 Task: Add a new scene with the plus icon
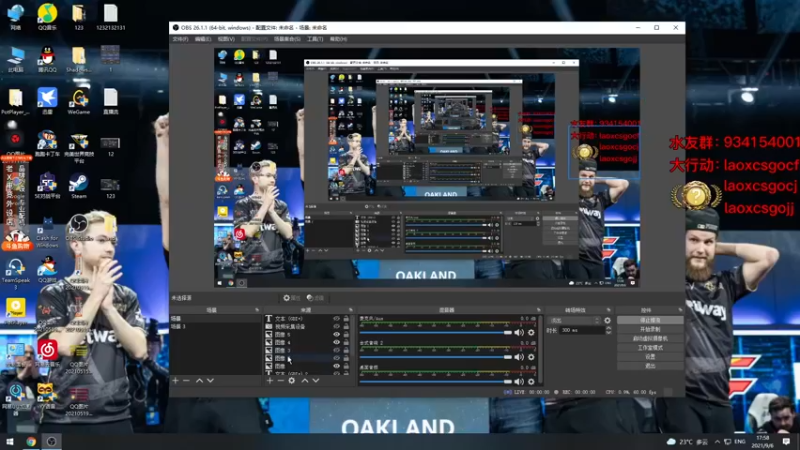(x=176, y=381)
